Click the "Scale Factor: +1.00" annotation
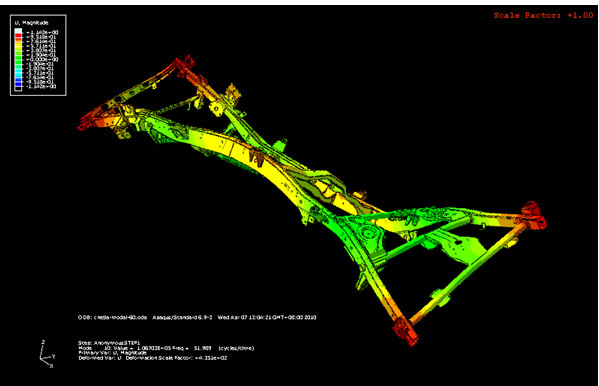This screenshot has height=386, width=599. click(x=543, y=15)
